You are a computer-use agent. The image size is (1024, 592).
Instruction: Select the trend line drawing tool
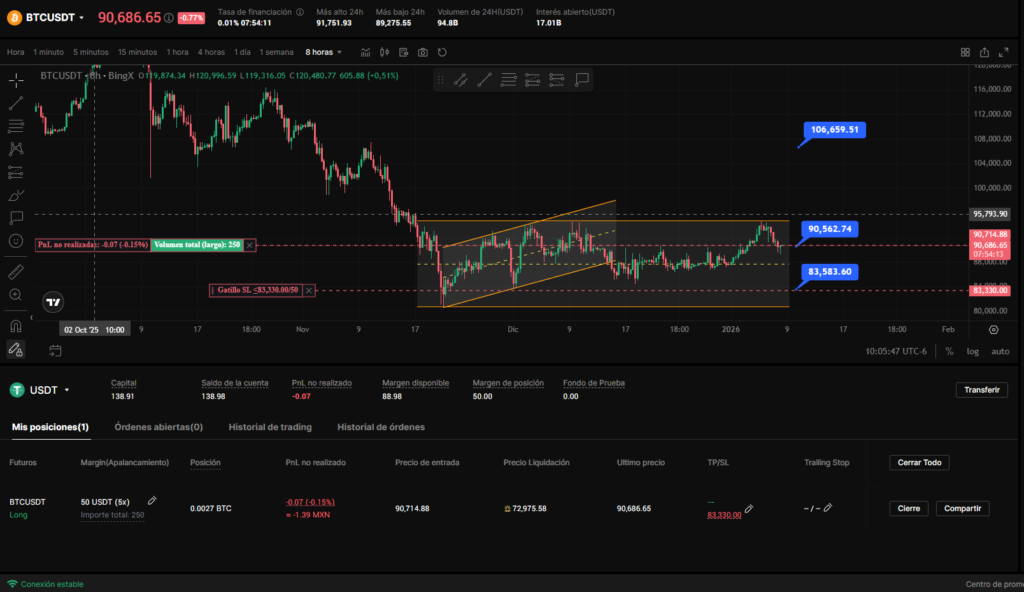pyautogui.click(x=16, y=103)
